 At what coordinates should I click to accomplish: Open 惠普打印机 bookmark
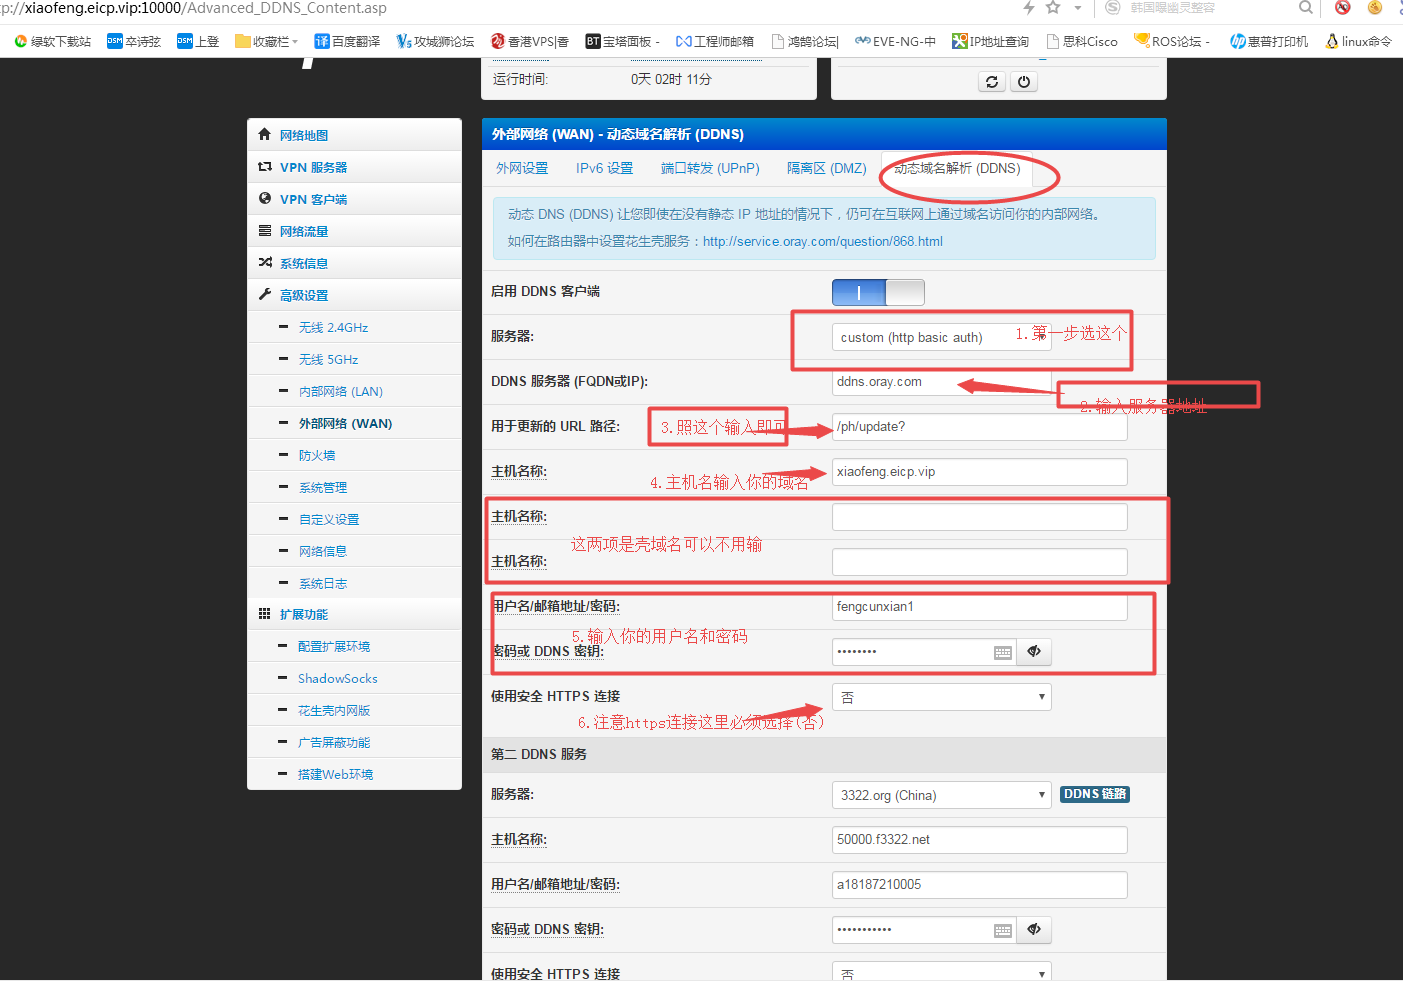(1269, 41)
